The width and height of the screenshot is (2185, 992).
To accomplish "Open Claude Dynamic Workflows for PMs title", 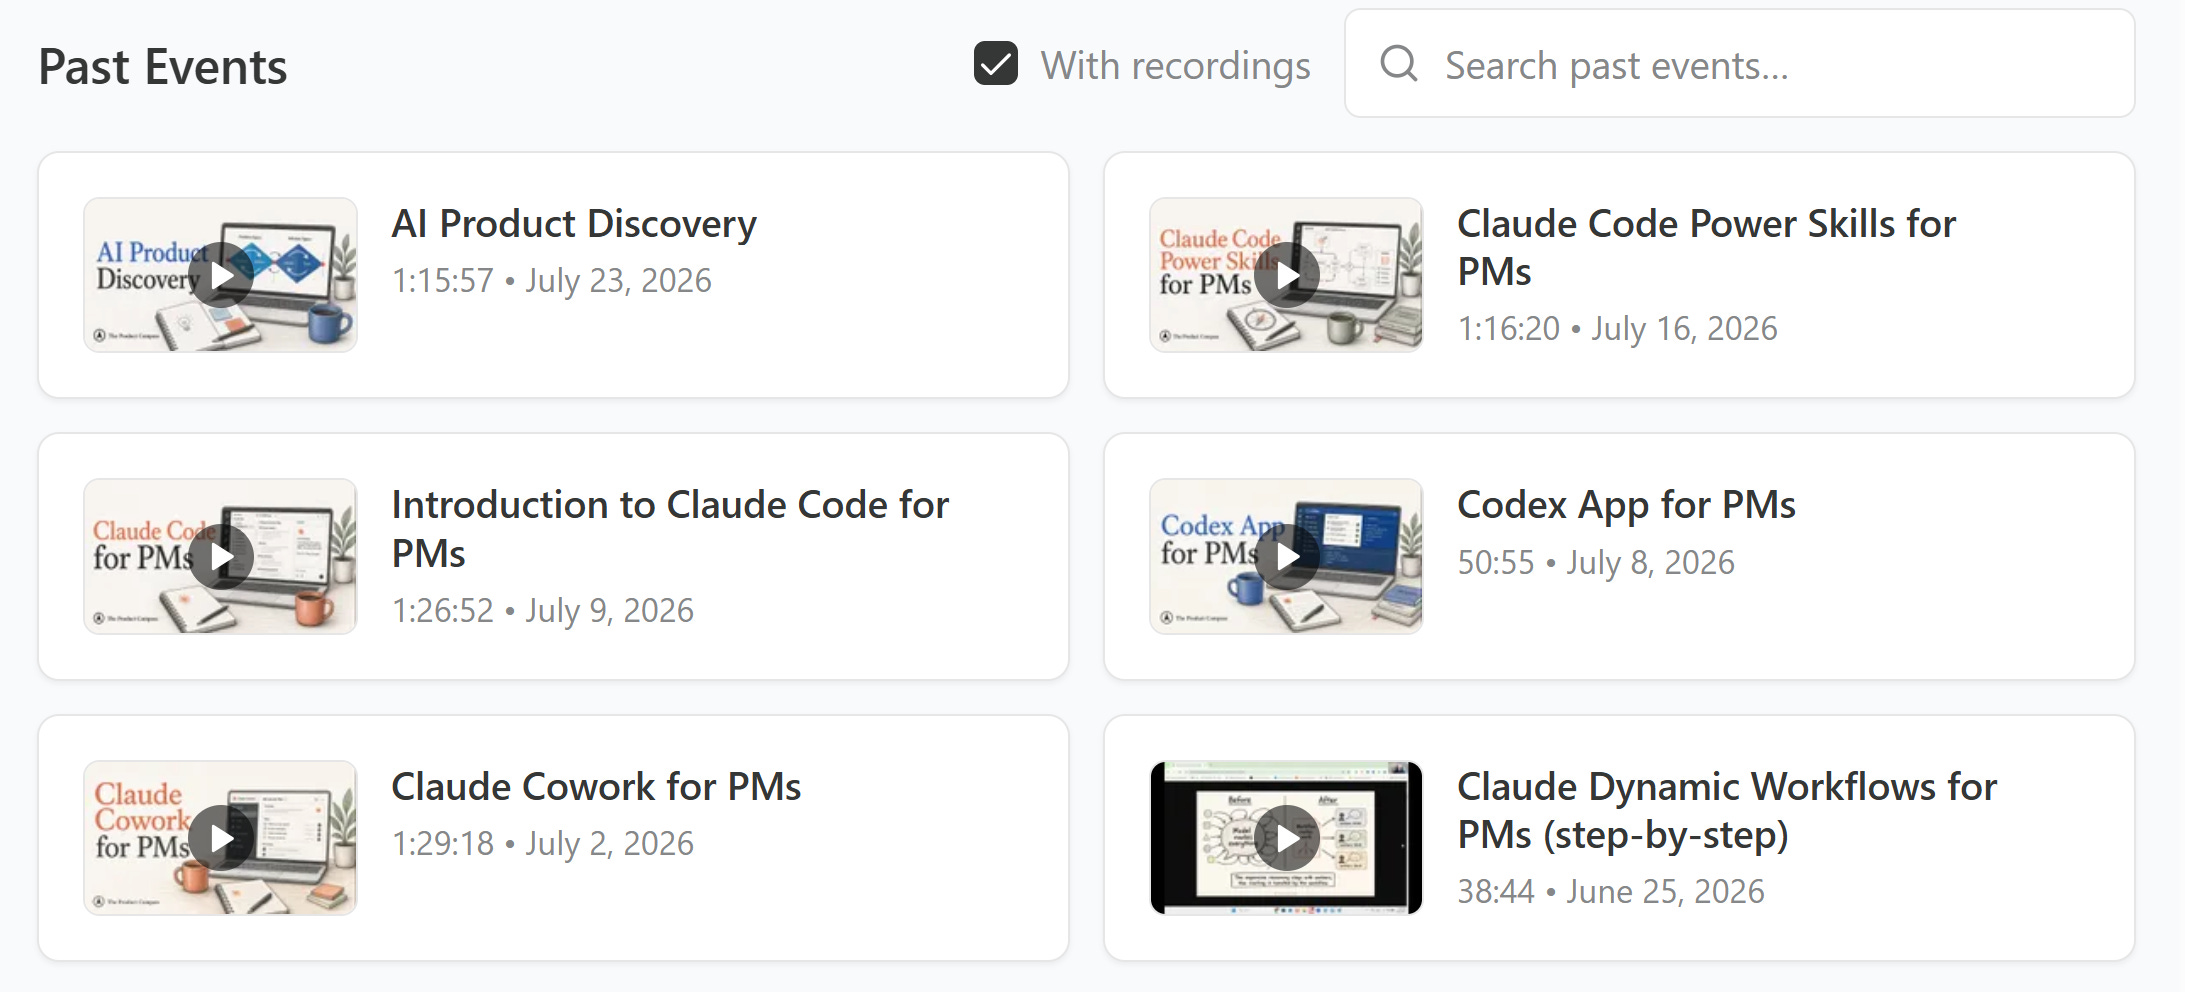I will point(1727,811).
